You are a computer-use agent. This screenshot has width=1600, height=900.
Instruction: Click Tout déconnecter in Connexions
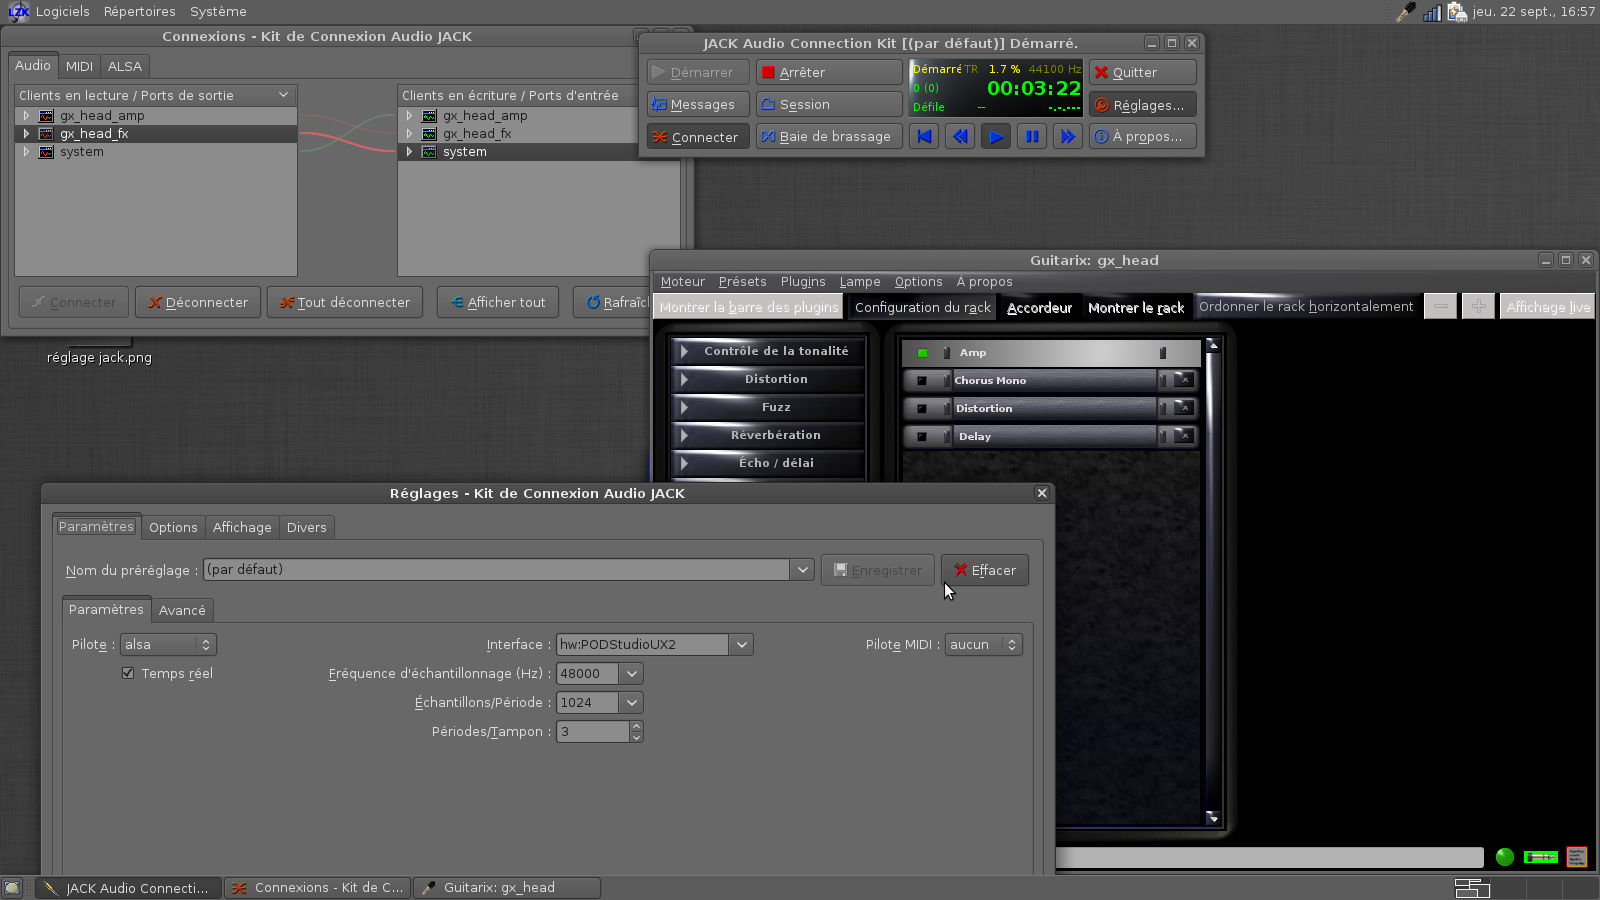tap(345, 302)
